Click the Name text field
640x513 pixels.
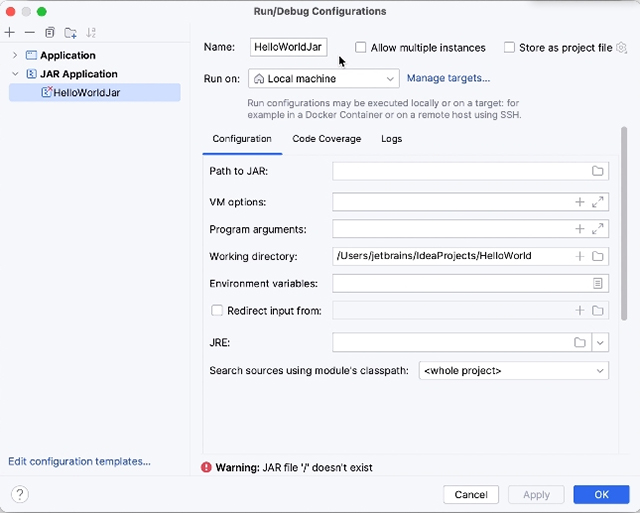(x=289, y=47)
